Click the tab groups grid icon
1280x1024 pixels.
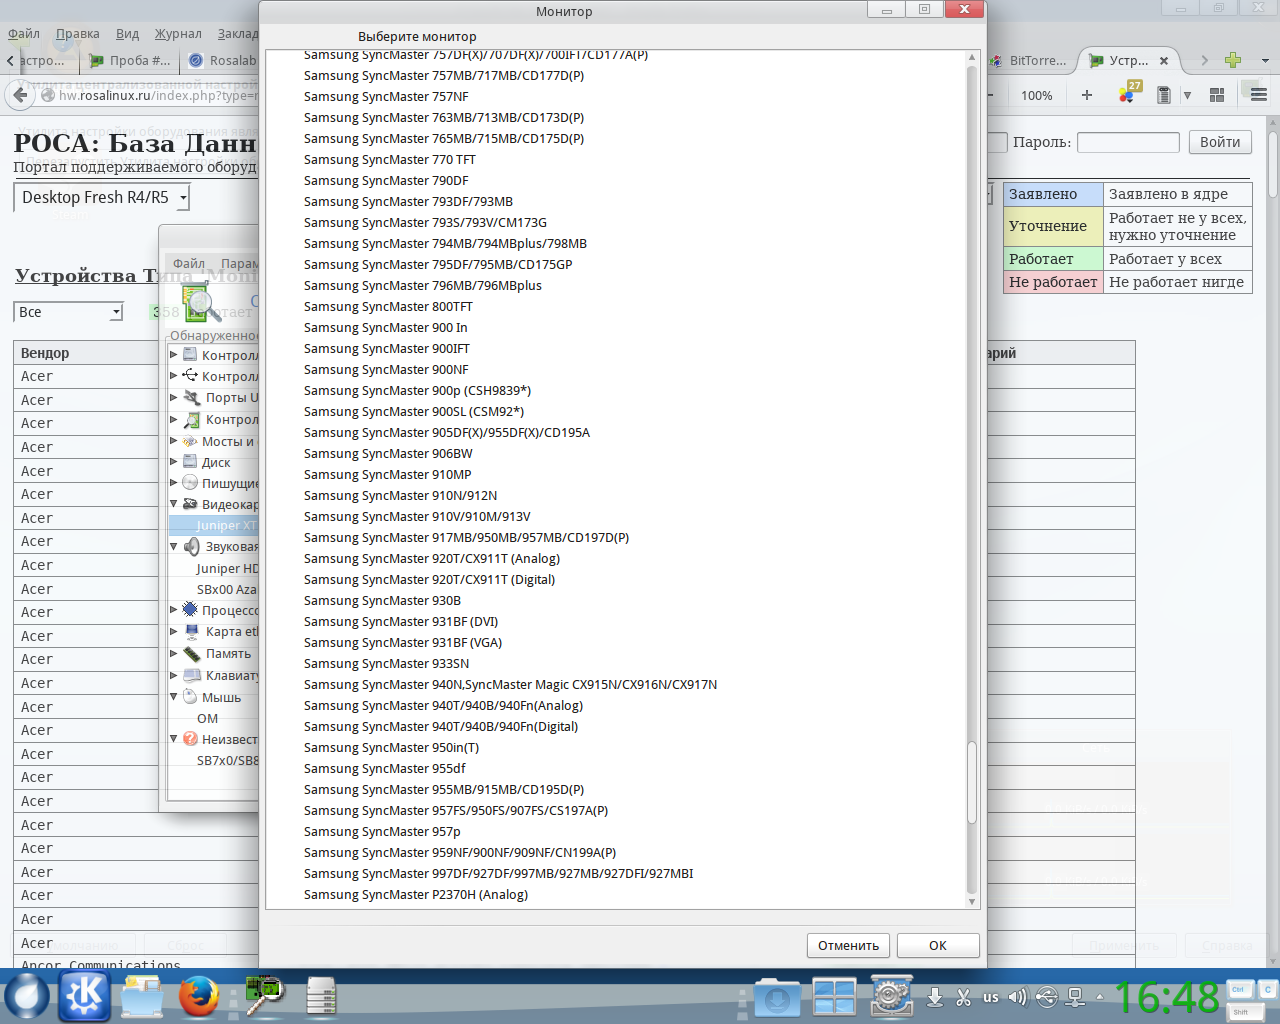coord(1217,95)
